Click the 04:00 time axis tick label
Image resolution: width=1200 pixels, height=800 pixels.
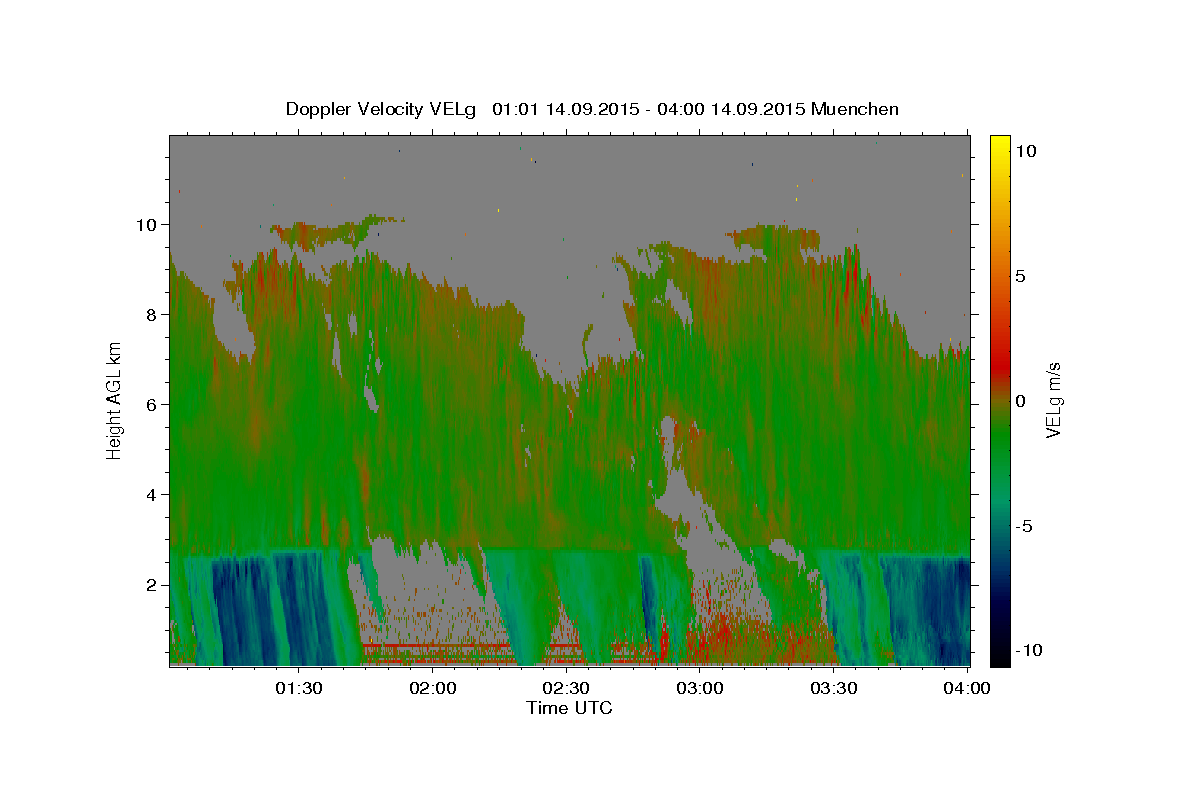point(967,688)
